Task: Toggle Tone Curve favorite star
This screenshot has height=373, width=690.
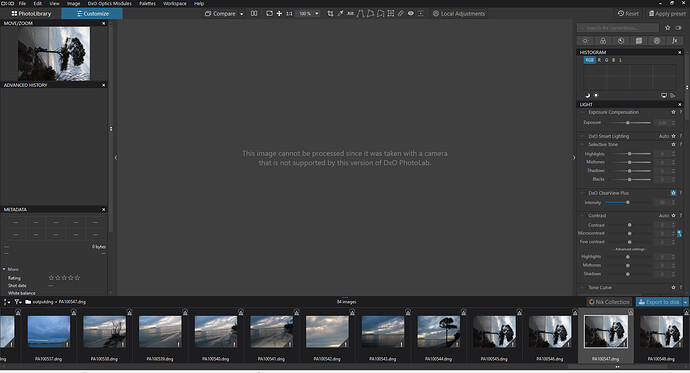Action: point(673,288)
